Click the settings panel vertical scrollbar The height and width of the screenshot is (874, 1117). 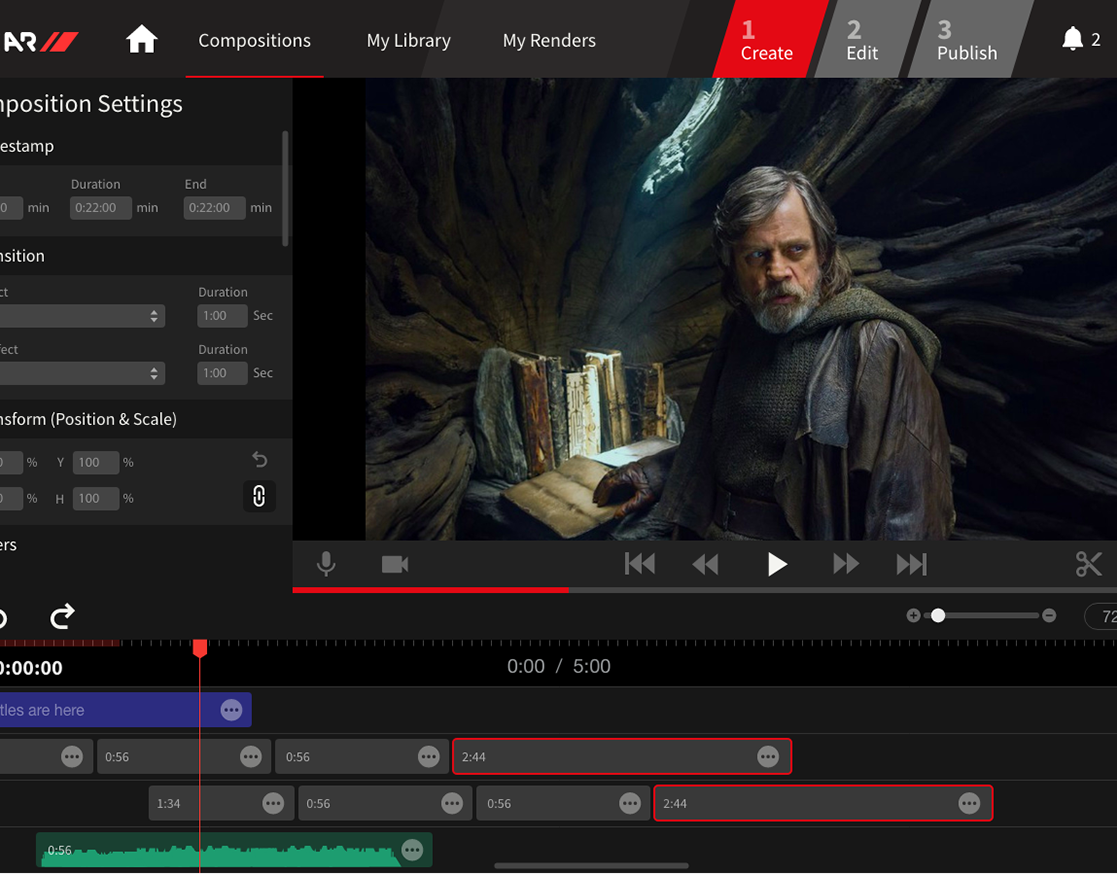click(x=285, y=189)
